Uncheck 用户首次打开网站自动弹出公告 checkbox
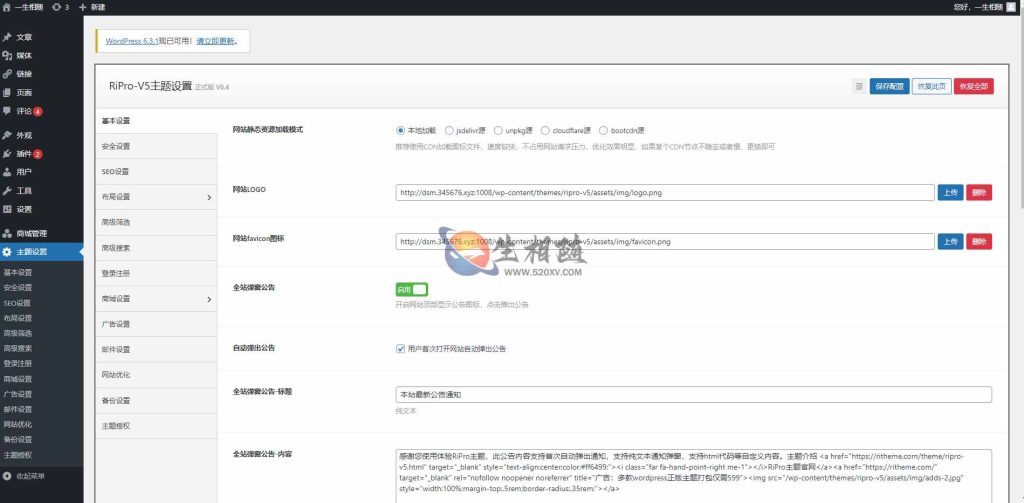 pos(400,348)
